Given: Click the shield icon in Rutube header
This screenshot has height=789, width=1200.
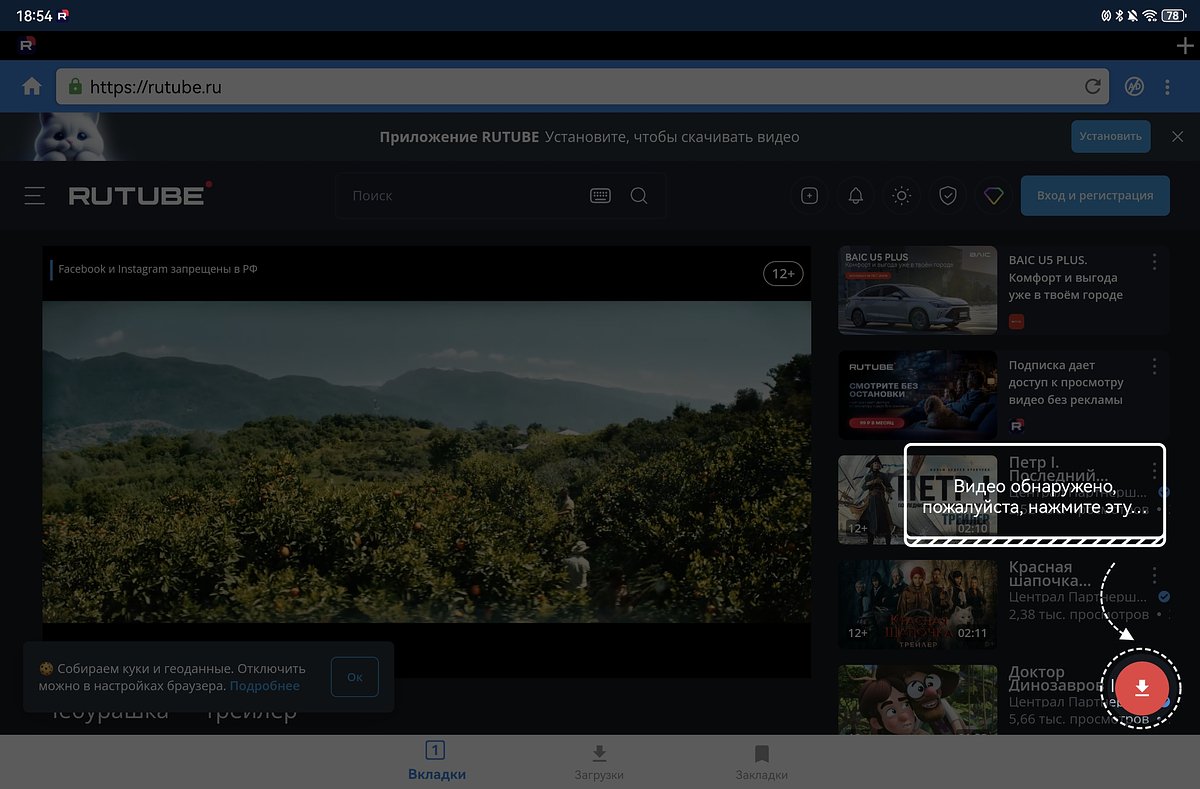Looking at the screenshot, I should click(x=947, y=196).
